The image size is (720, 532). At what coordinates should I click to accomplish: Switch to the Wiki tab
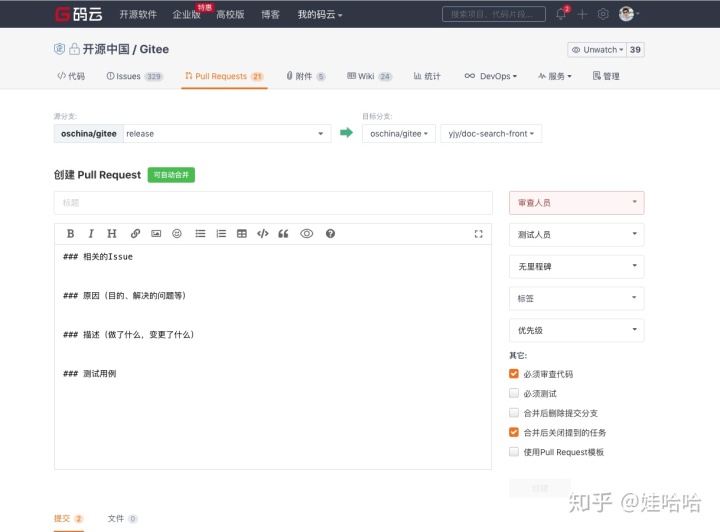[370, 76]
